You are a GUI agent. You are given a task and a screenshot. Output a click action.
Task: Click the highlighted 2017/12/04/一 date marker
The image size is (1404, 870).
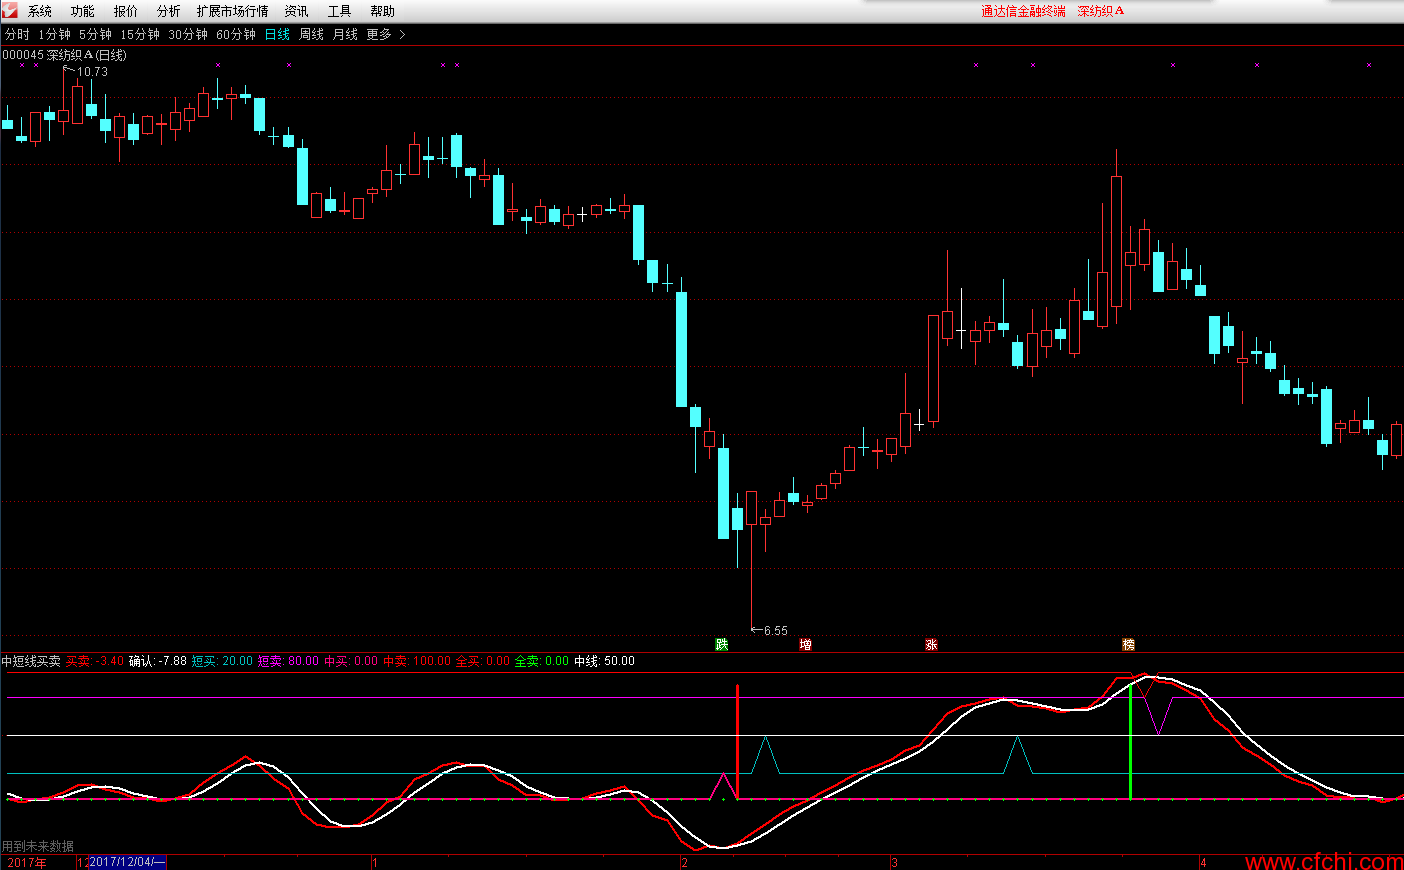click(x=127, y=862)
